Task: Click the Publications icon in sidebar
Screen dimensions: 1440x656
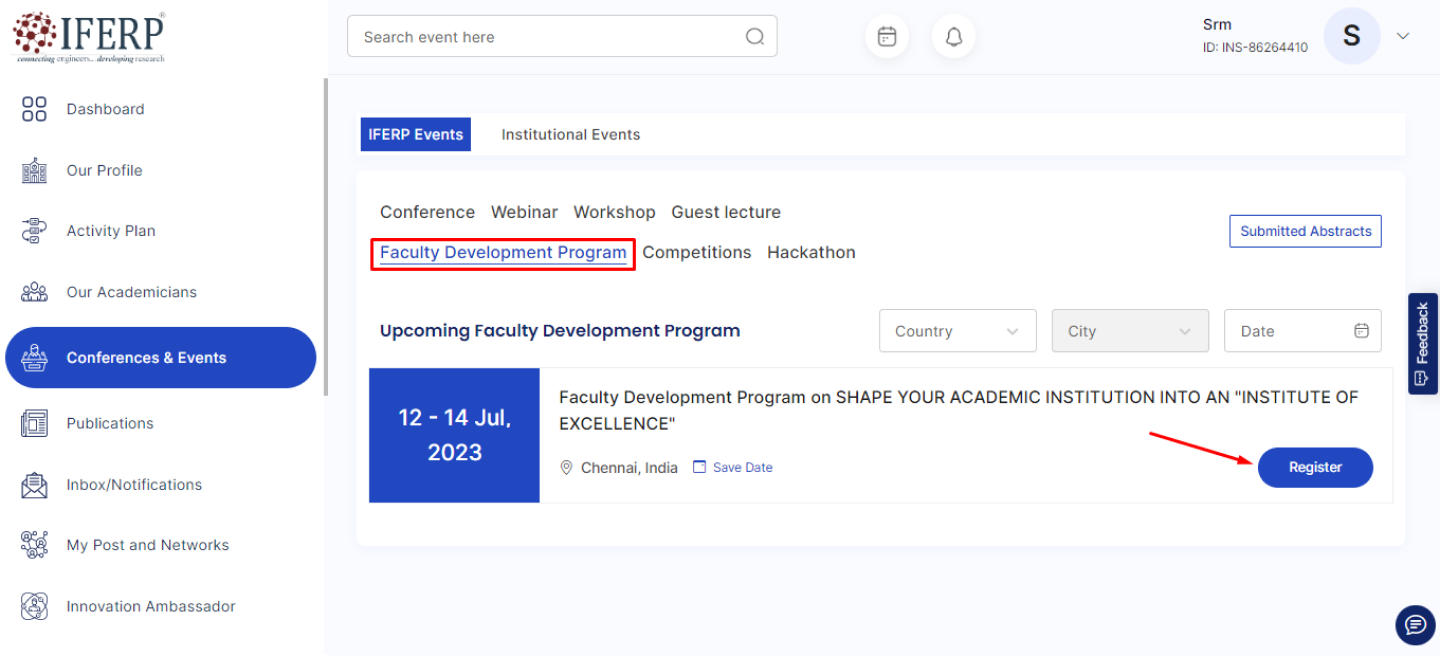Action: pyautogui.click(x=34, y=423)
